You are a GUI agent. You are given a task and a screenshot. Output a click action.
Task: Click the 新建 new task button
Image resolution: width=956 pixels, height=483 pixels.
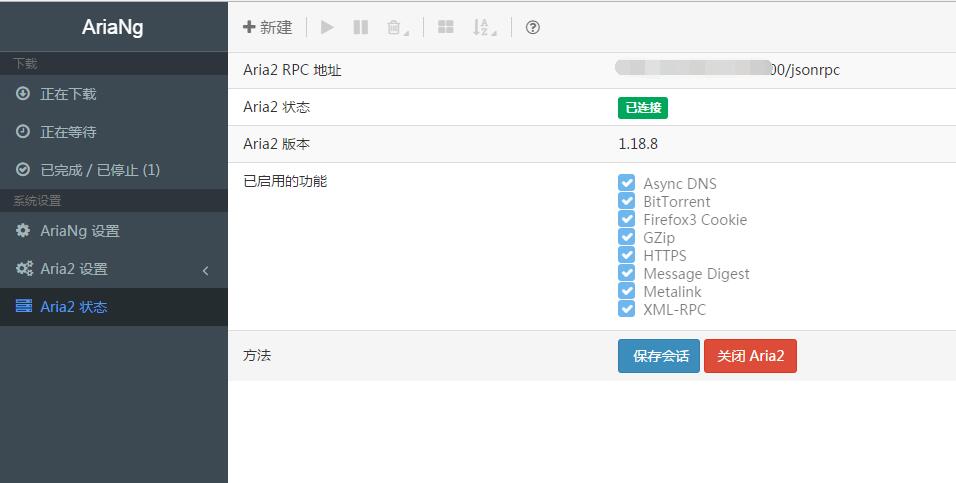point(268,27)
